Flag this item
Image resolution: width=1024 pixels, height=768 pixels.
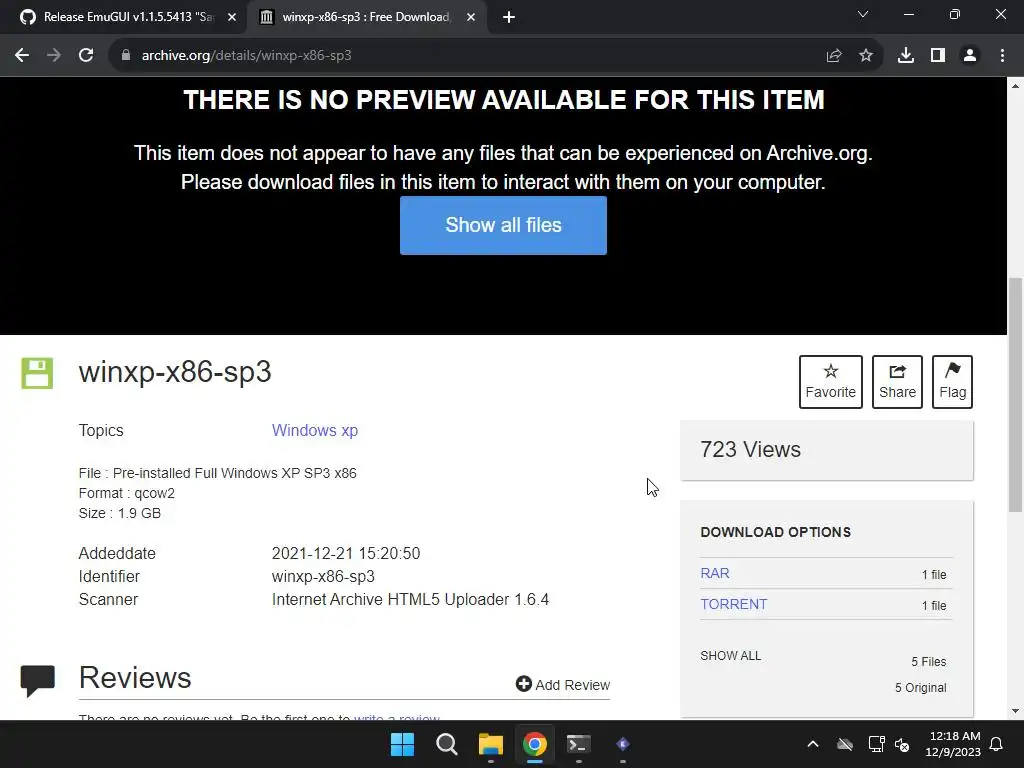[952, 382]
